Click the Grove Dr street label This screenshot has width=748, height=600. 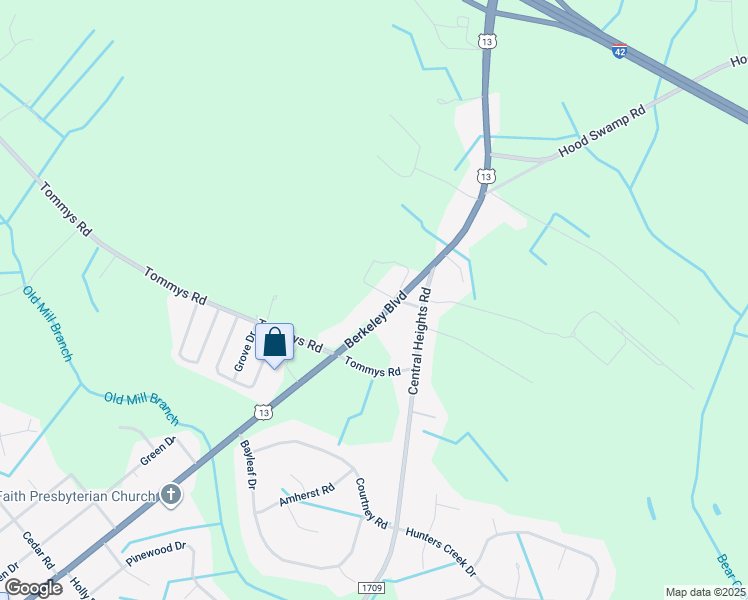tap(244, 352)
